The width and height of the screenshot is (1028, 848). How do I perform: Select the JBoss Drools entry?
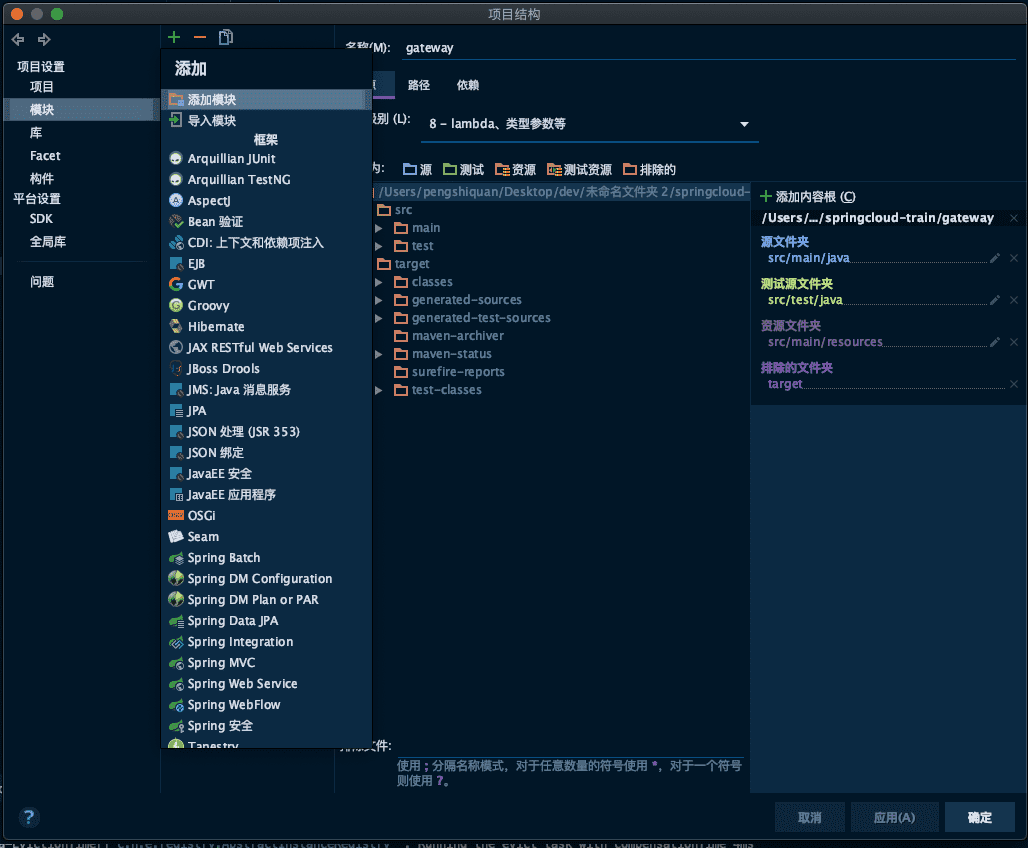[266, 369]
